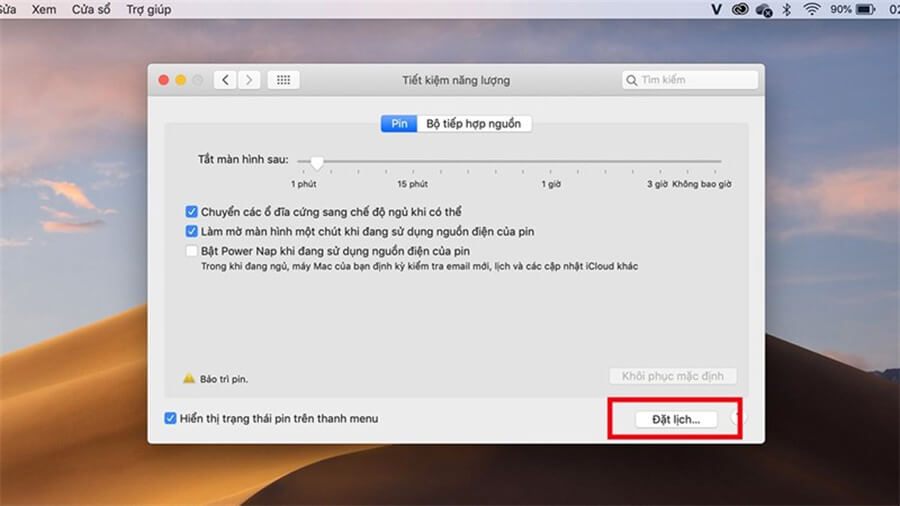Click the Bảo trì pin. text
This screenshot has width=900, height=506.
coord(224,379)
